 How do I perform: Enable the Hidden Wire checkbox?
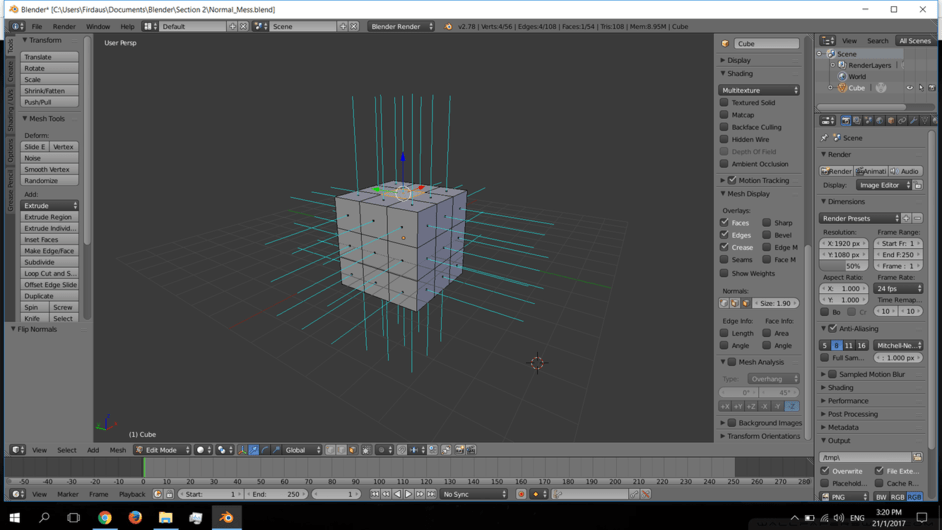click(725, 139)
